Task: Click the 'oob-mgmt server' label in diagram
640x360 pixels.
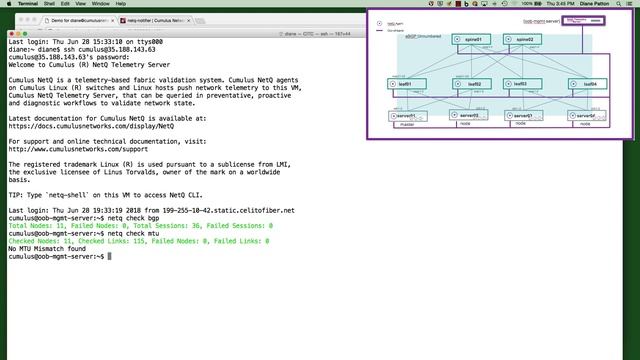Action: [541, 21]
